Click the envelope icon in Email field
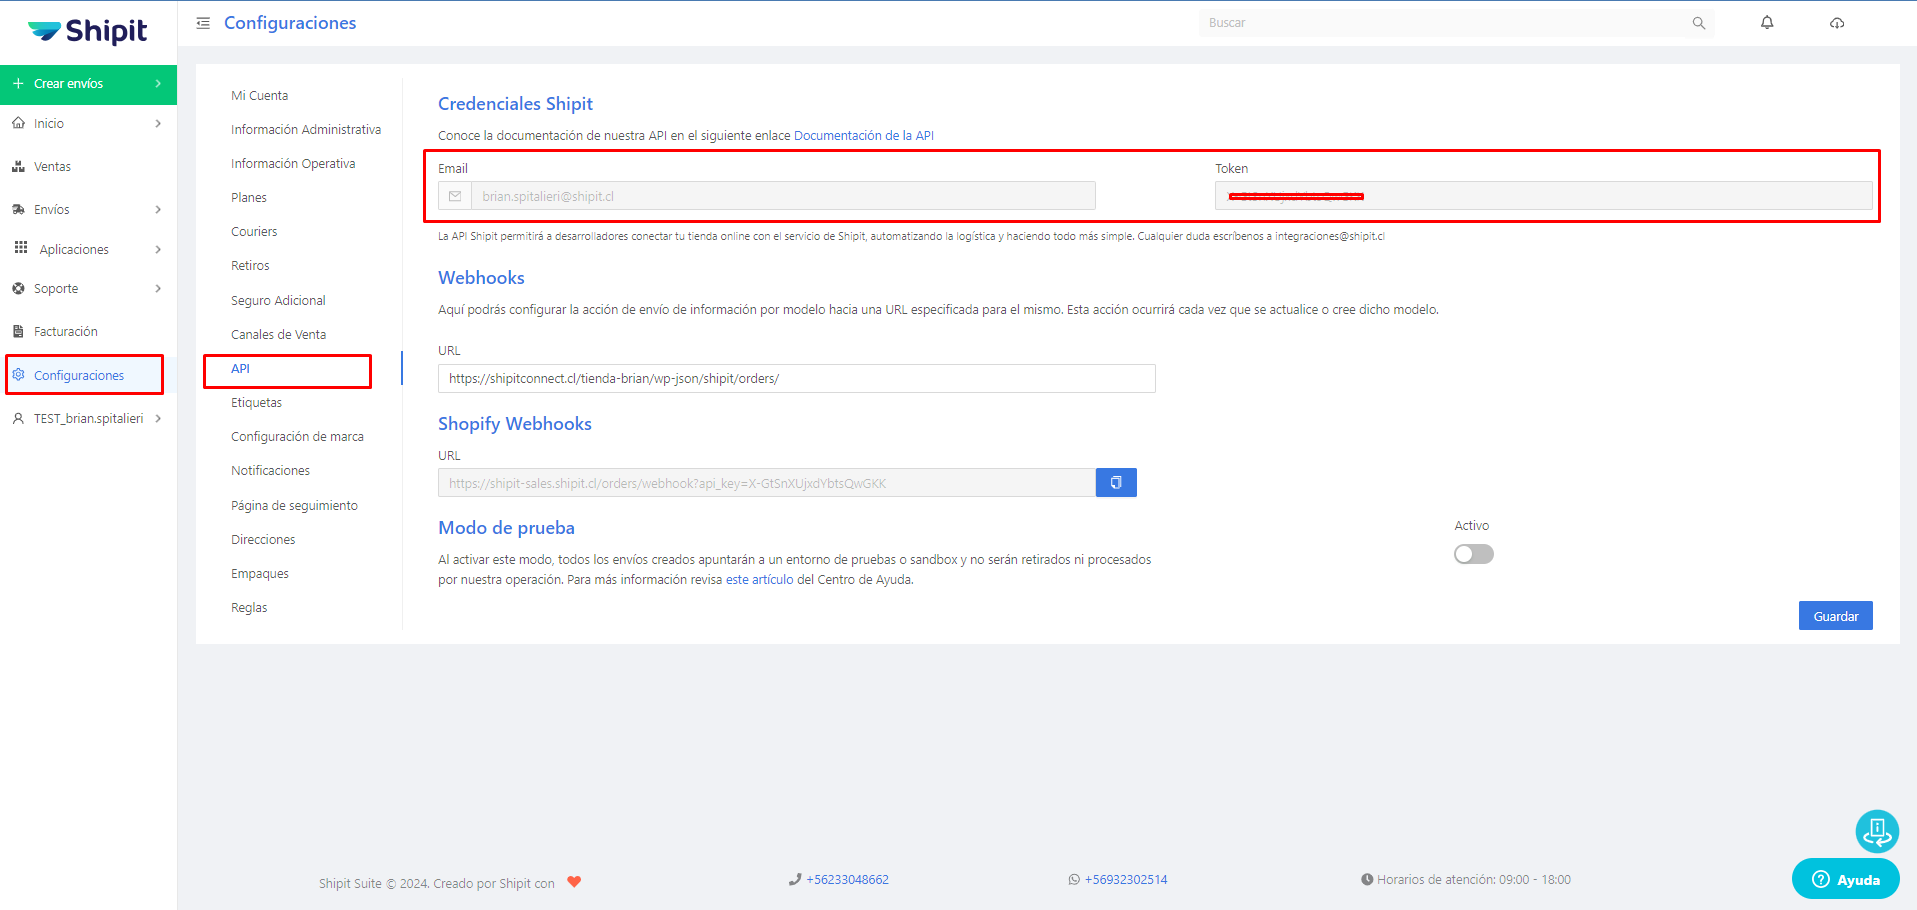 pos(455,196)
